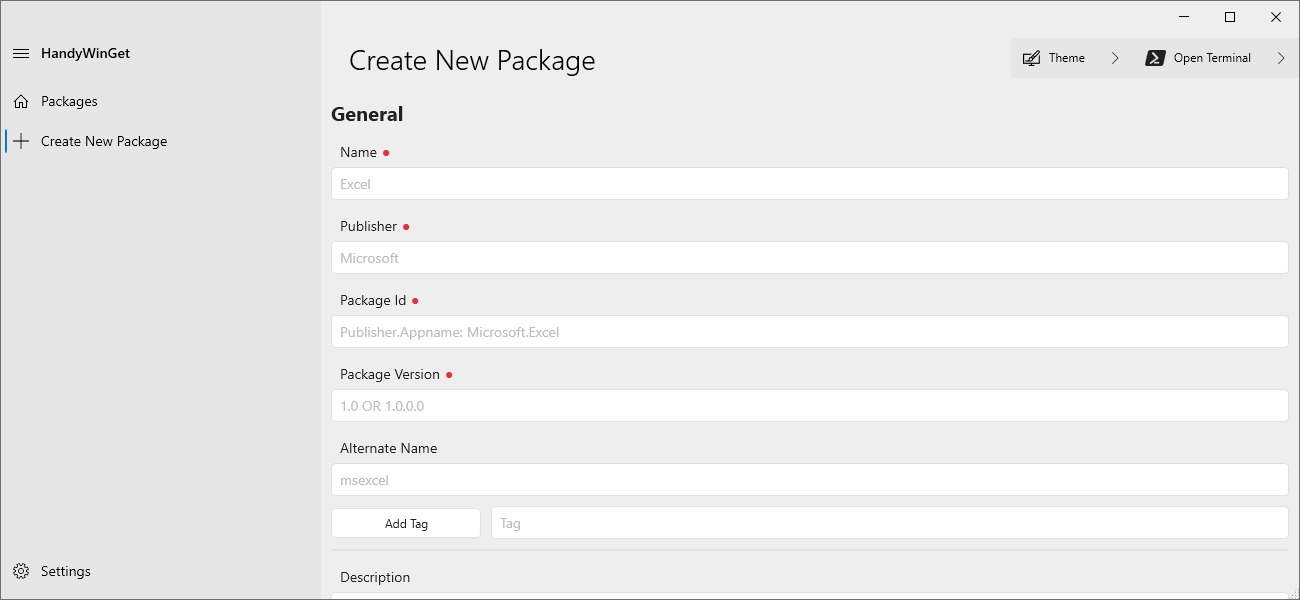Select the Create New Package menu item

coord(104,141)
